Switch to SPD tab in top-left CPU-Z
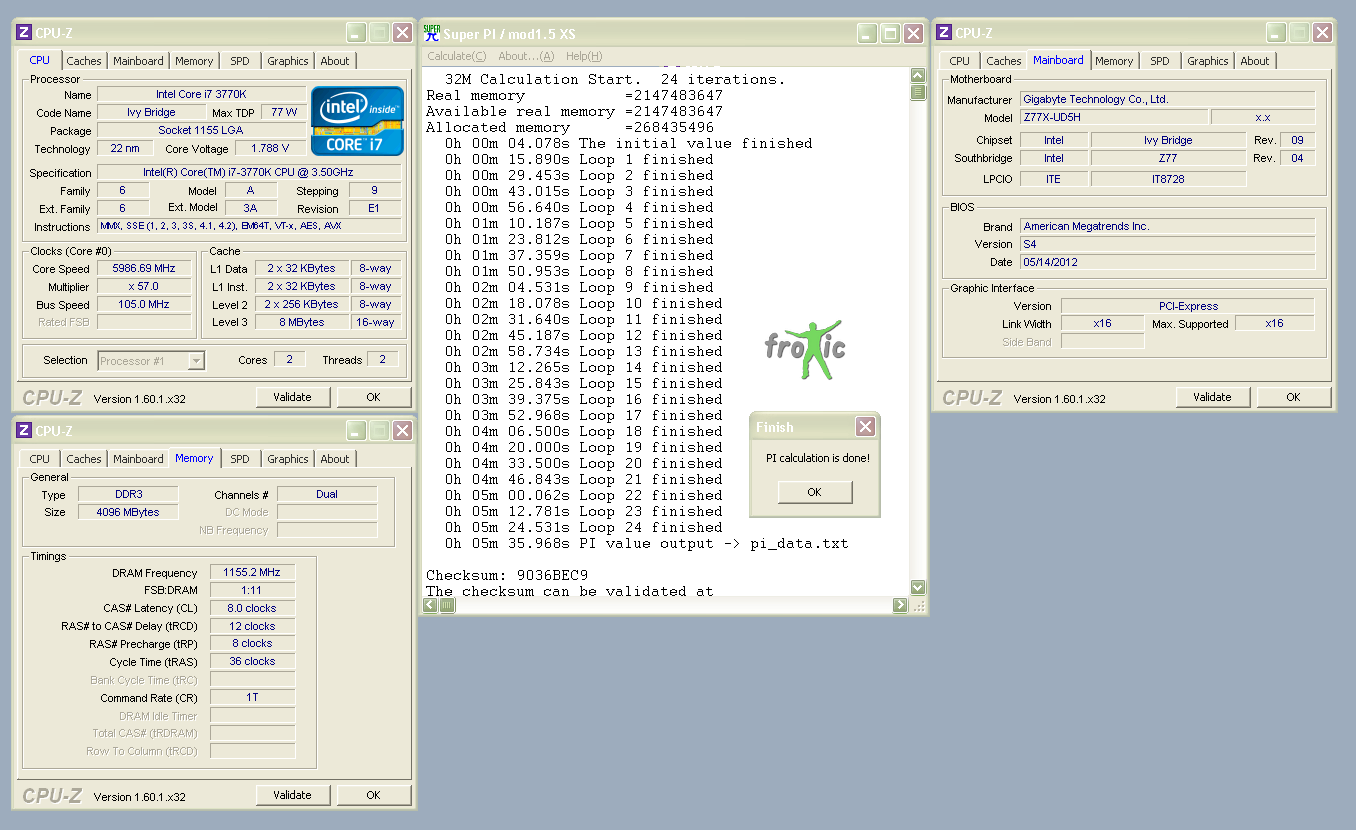Viewport: 1356px width, 830px height. coord(240,61)
